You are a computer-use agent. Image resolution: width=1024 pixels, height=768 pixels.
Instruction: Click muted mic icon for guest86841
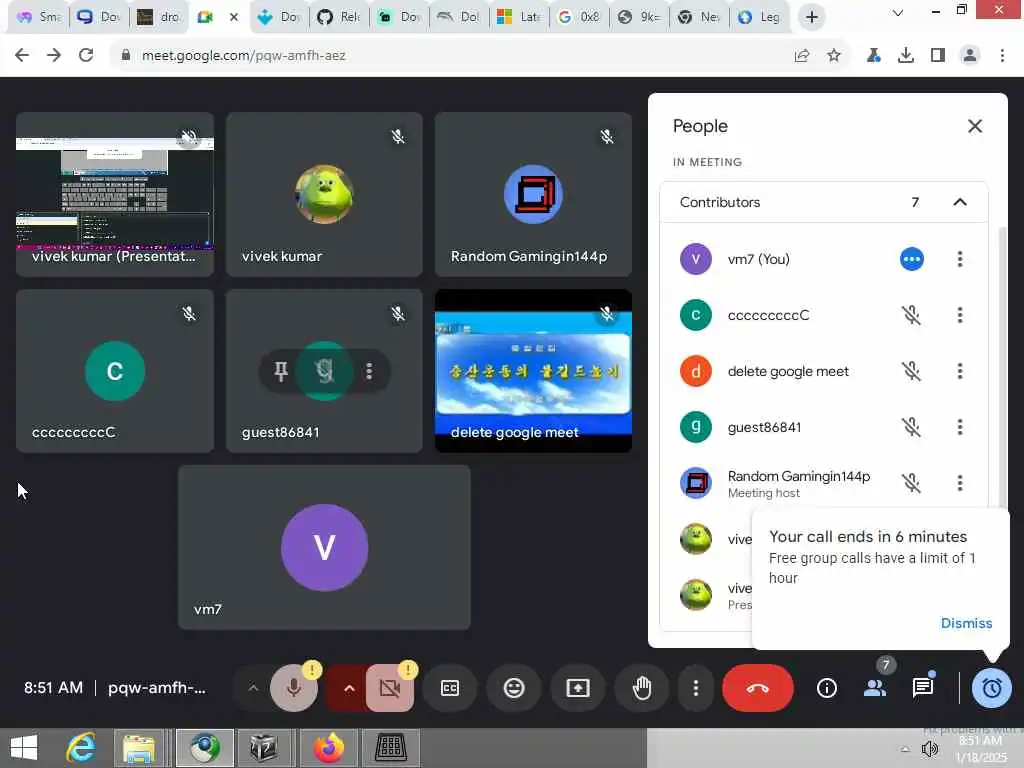click(912, 427)
